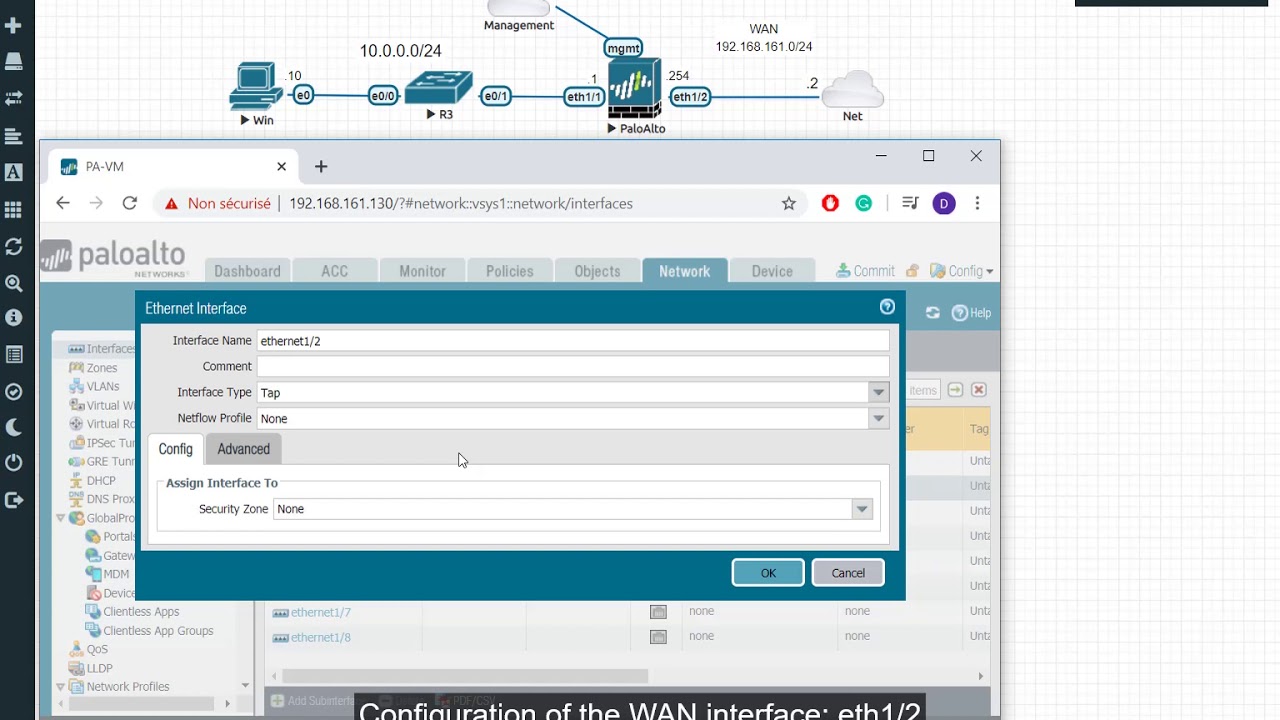Select LLDP in the network tree
This screenshot has width=1280, height=720.
coord(99,668)
